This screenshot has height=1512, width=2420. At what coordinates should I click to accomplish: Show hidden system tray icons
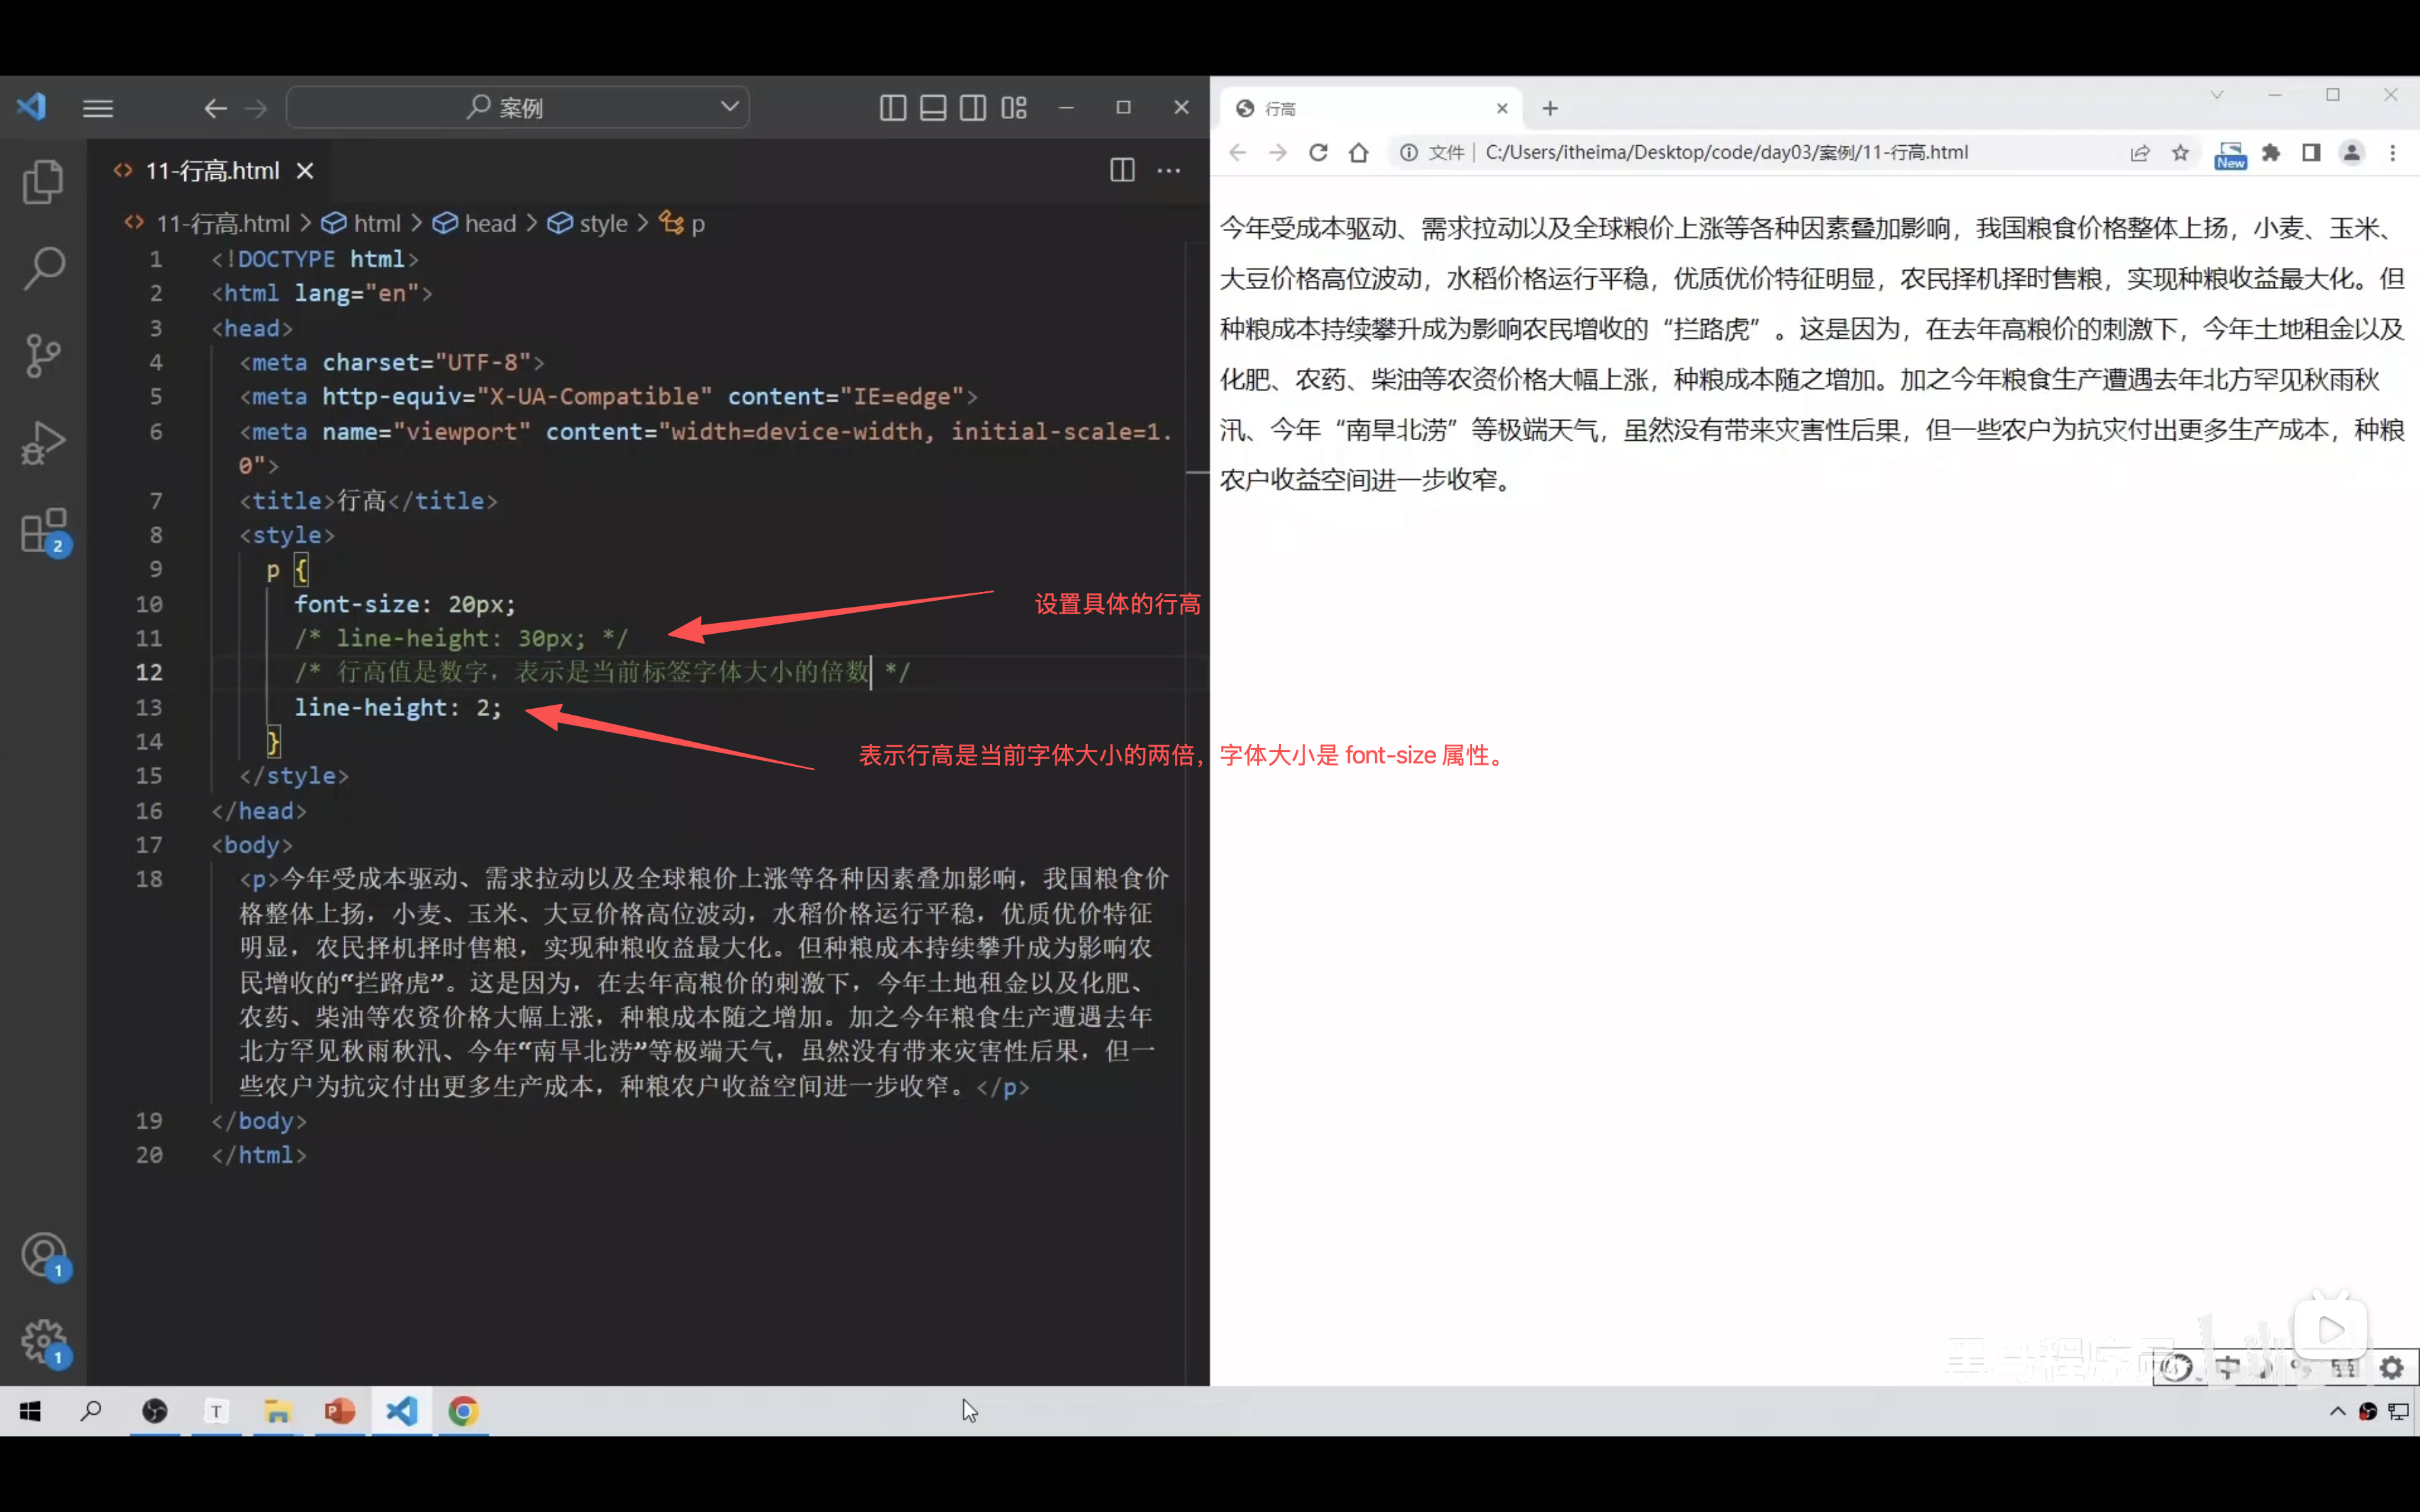click(2337, 1411)
